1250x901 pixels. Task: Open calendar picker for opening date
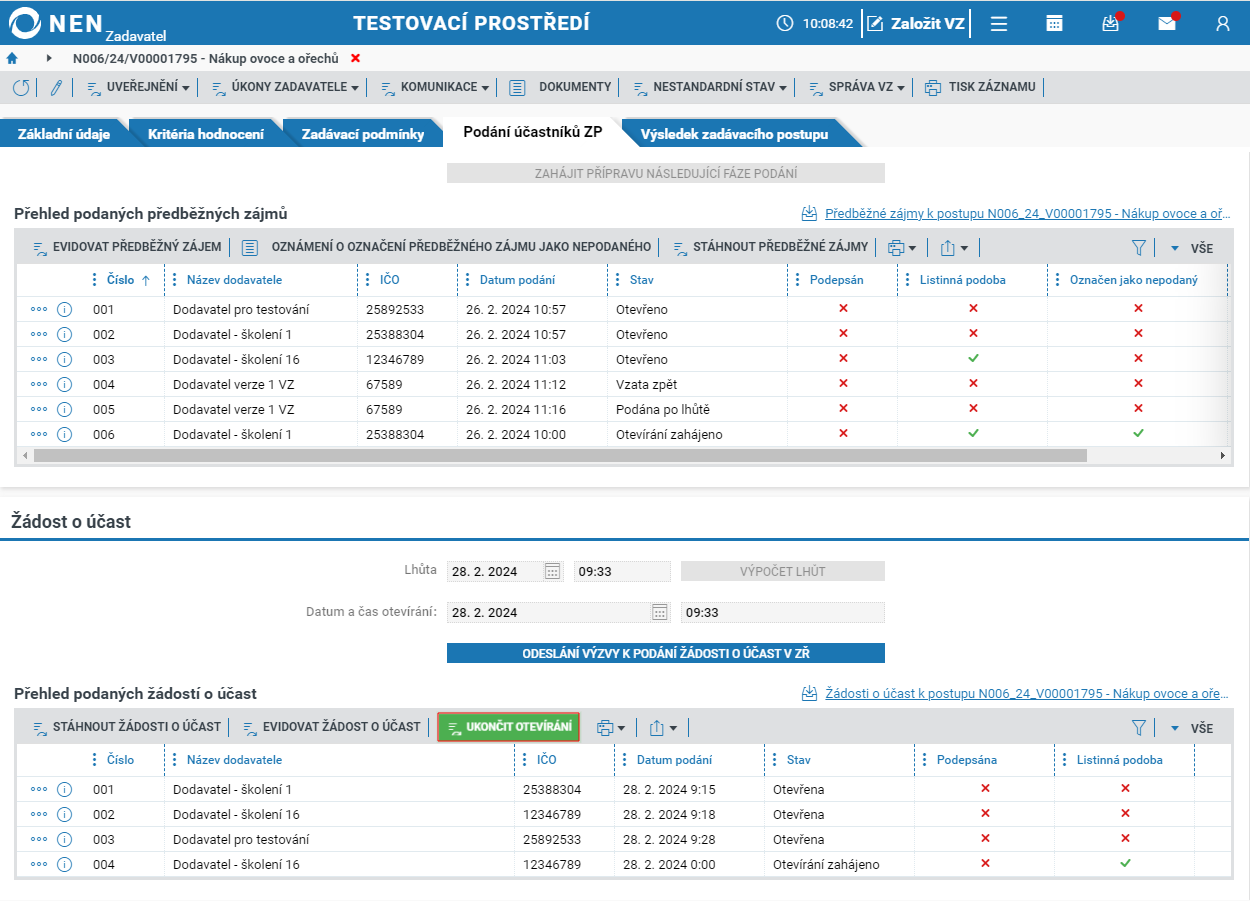pos(660,612)
